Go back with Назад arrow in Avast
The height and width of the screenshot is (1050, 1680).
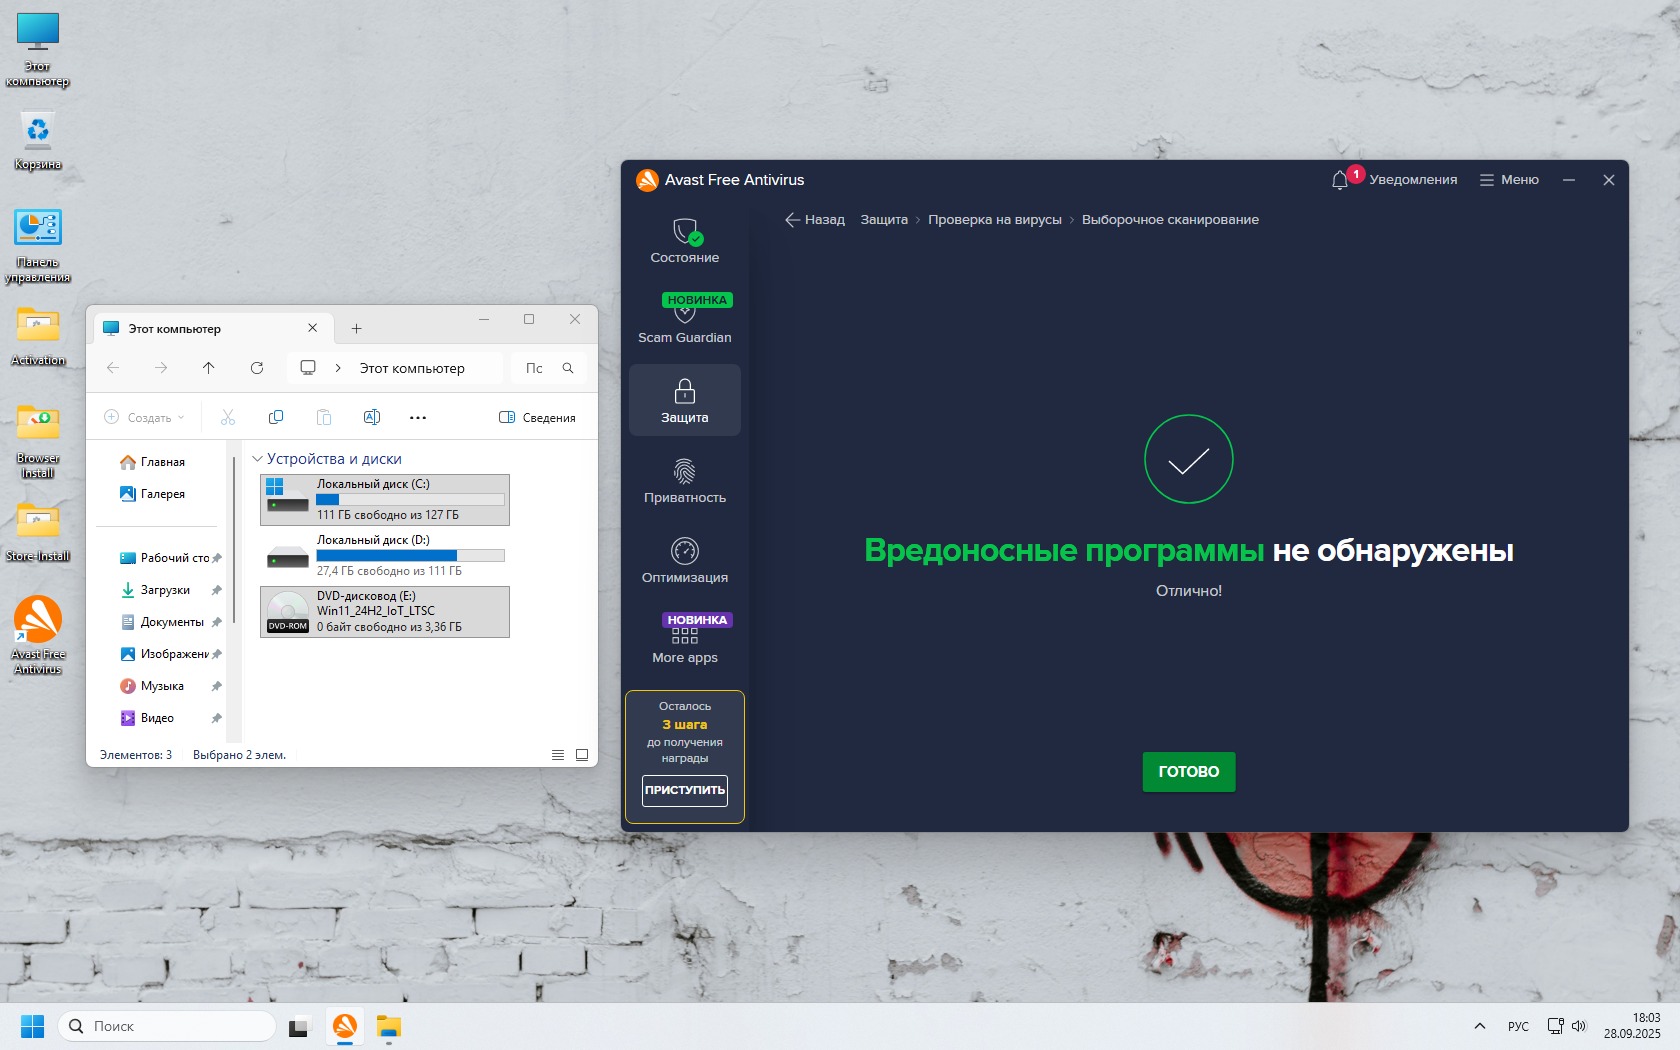tap(815, 220)
